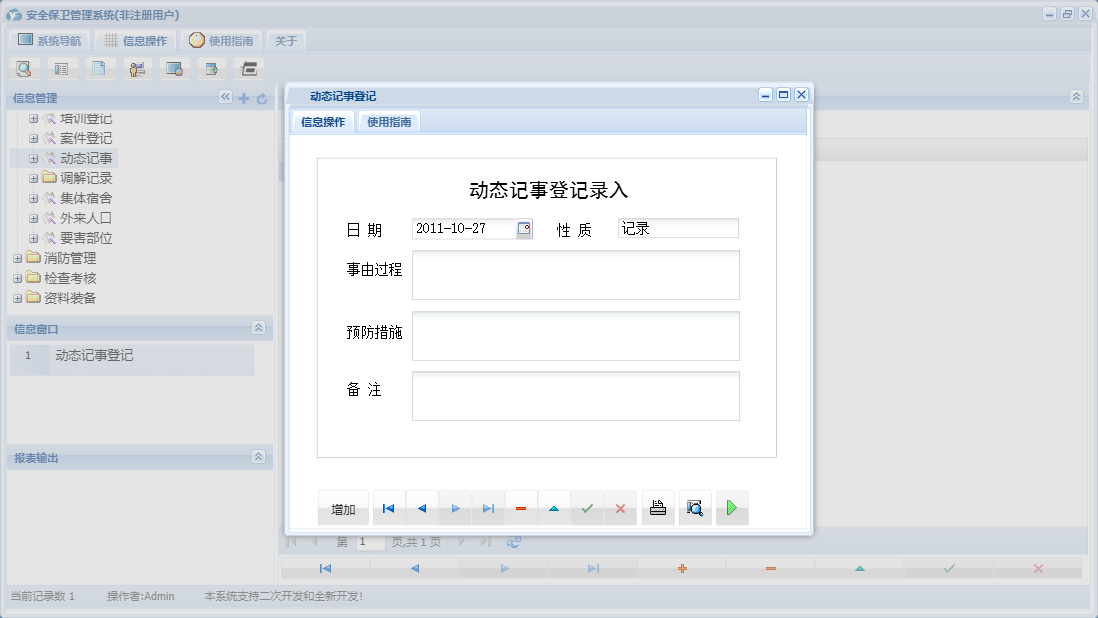Refresh the 信息管理 panel
The image size is (1098, 618).
tap(259, 98)
